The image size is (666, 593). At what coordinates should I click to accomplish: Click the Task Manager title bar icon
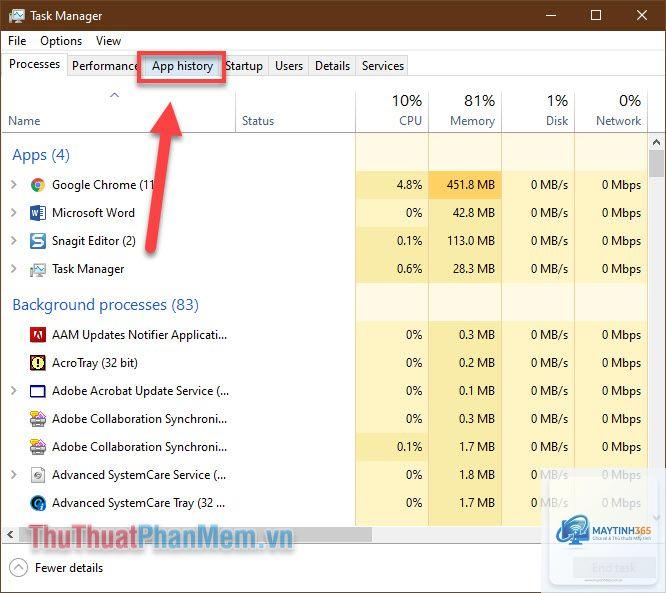click(17, 16)
